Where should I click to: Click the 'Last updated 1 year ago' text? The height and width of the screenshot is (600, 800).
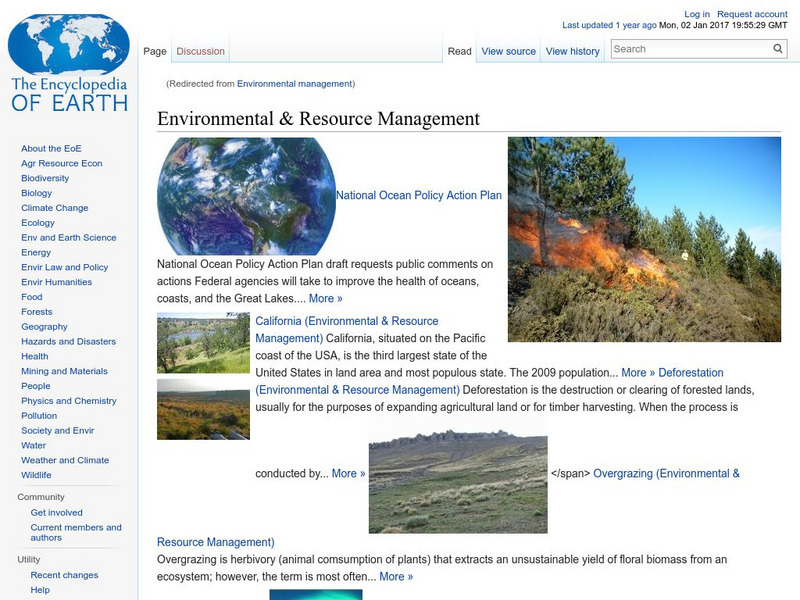tap(609, 25)
